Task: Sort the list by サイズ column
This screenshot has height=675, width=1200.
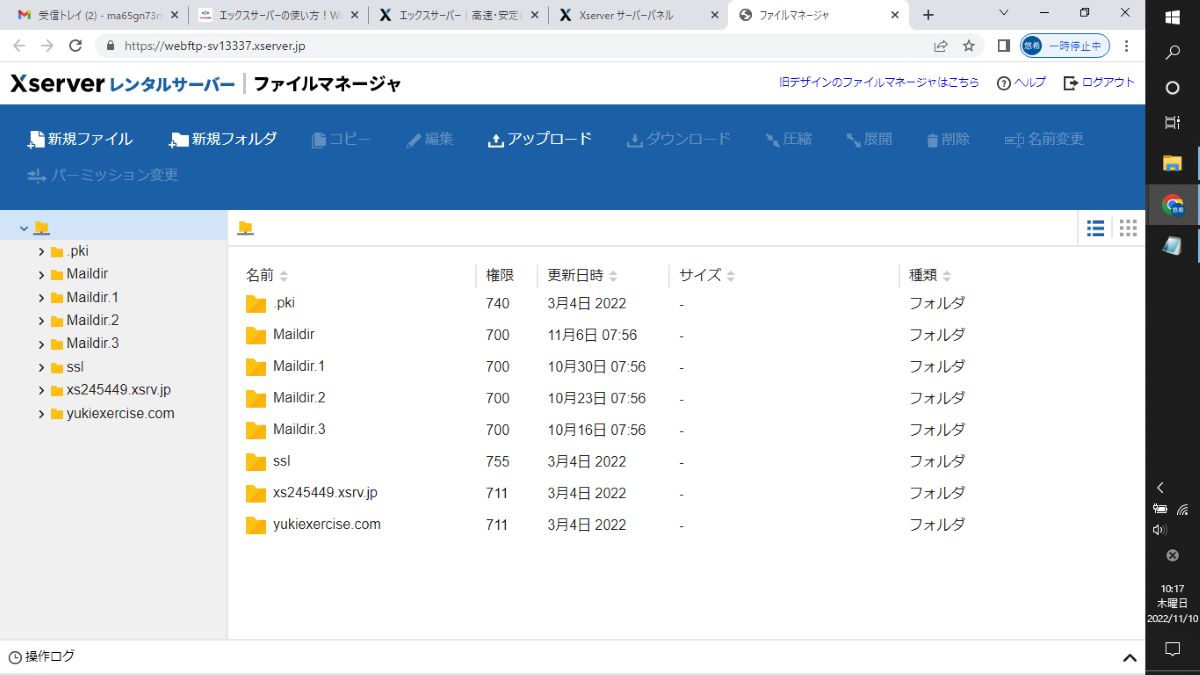Action: 707,275
